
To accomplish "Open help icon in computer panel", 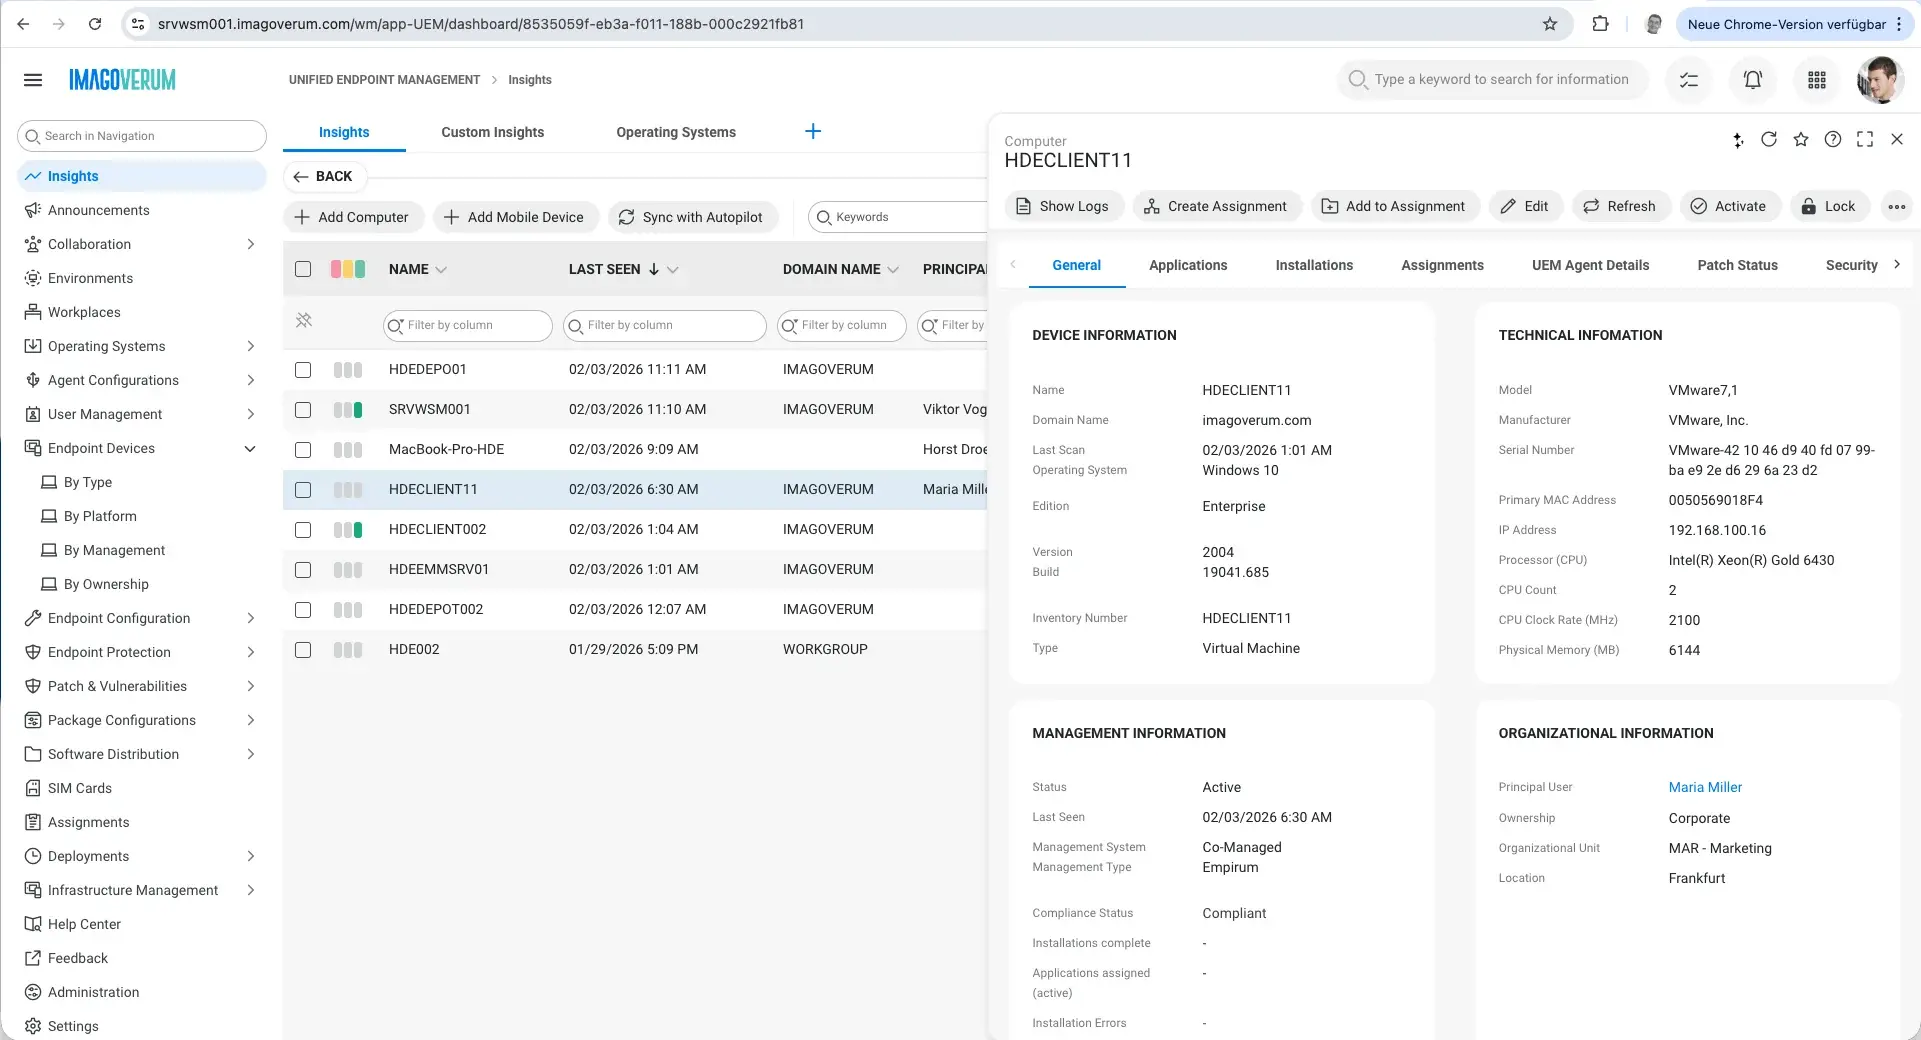I will coord(1832,140).
